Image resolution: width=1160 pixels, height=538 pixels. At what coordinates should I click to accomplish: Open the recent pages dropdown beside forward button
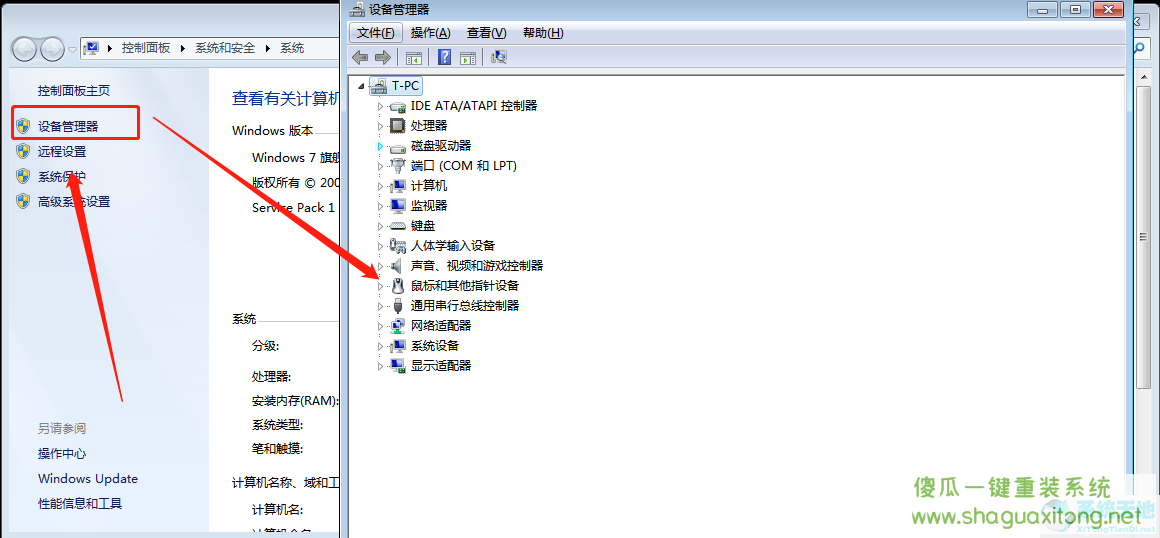point(72,50)
